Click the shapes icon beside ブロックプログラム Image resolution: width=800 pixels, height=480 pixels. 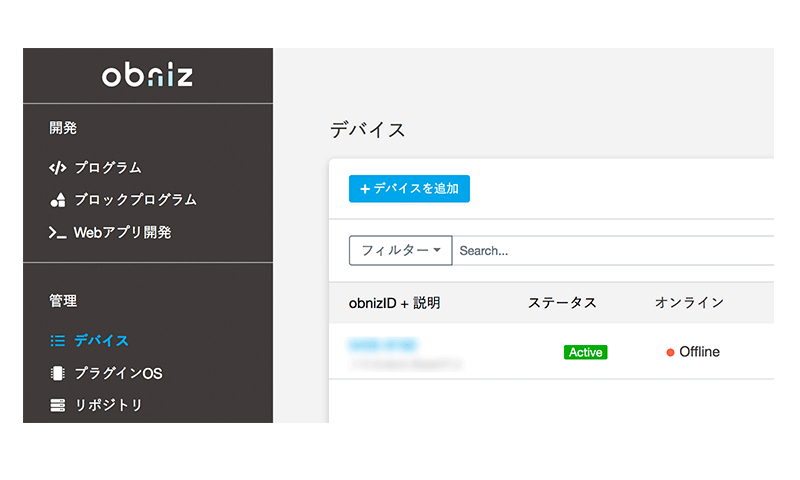pyautogui.click(x=58, y=200)
